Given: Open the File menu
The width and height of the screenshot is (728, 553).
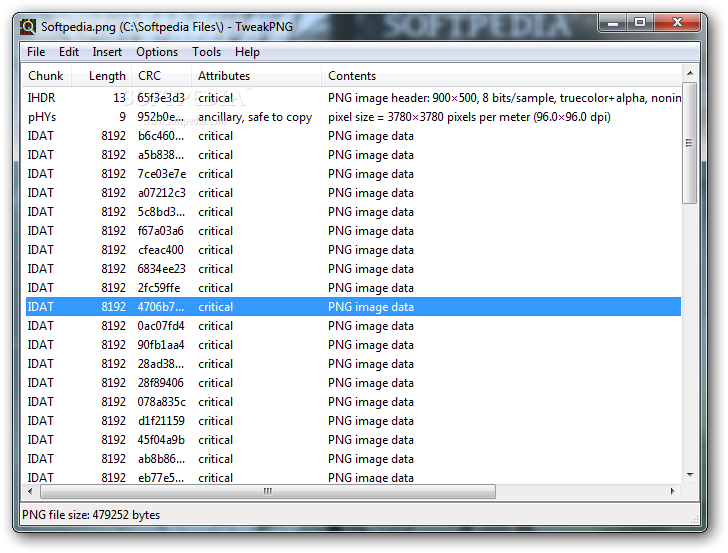Looking at the screenshot, I should click(36, 52).
